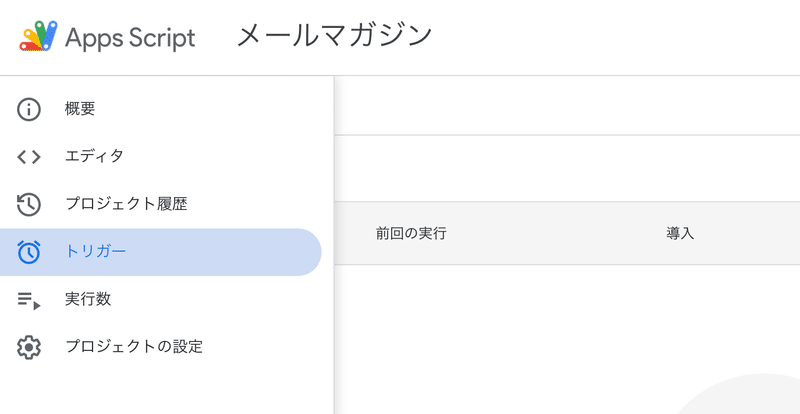Click the プロジェクトの設定 gear icon

point(29,347)
